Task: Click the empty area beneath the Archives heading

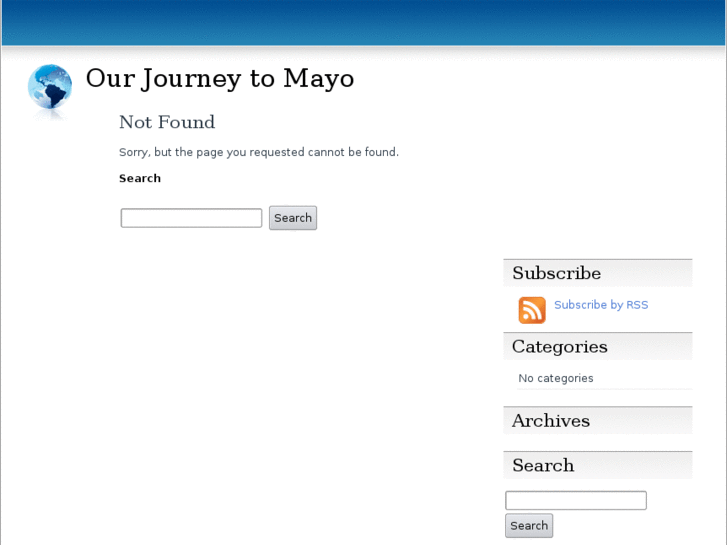Action: tap(597, 442)
